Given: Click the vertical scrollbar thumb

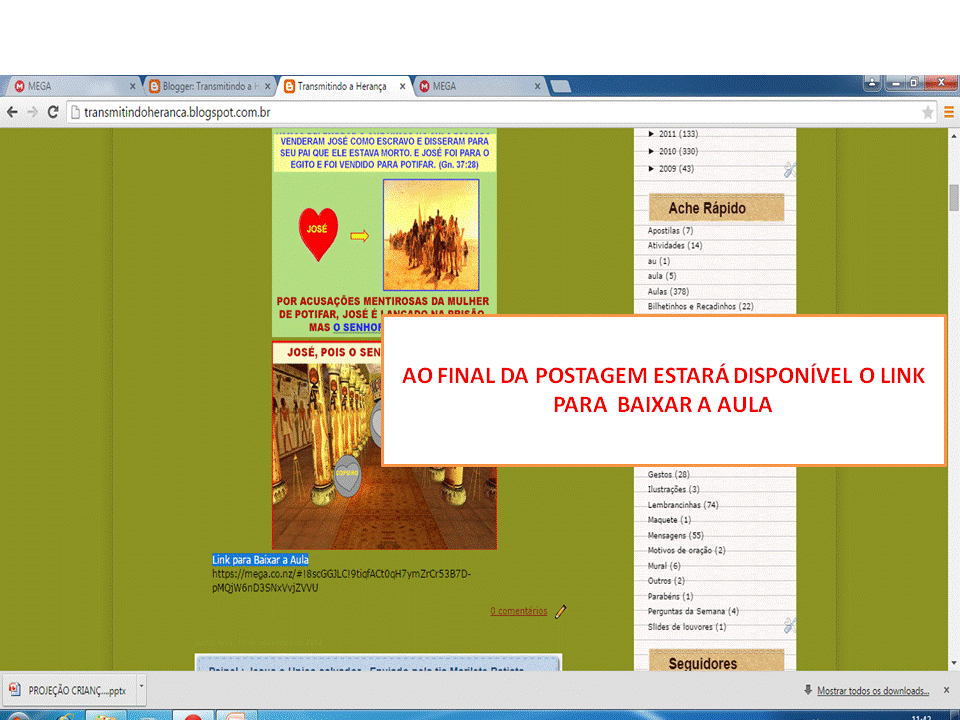Looking at the screenshot, I should (954, 198).
